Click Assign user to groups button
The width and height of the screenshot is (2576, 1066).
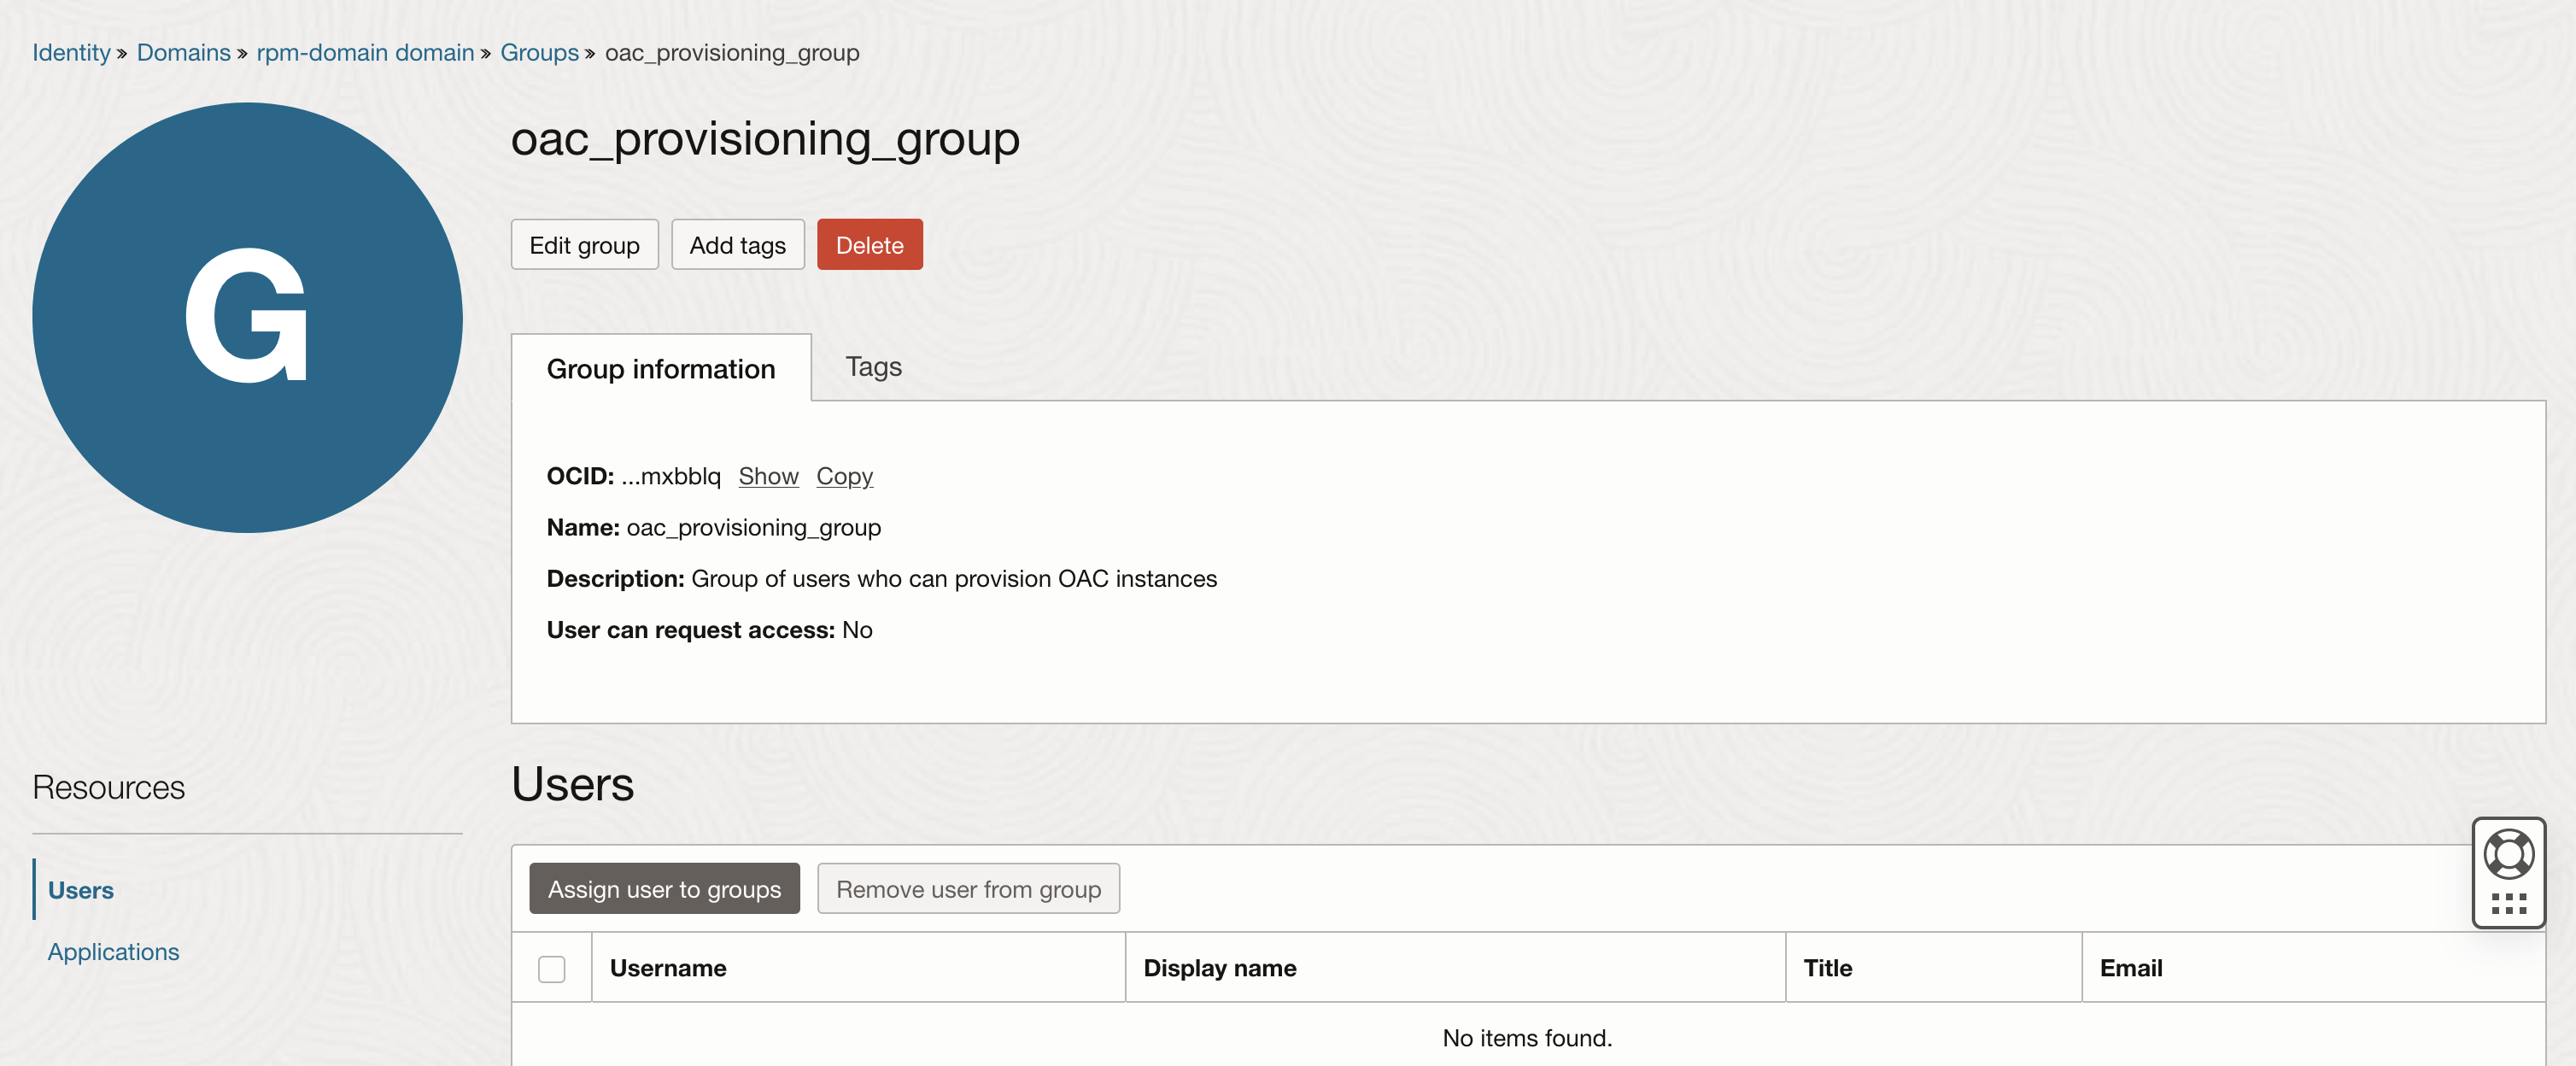[664, 889]
